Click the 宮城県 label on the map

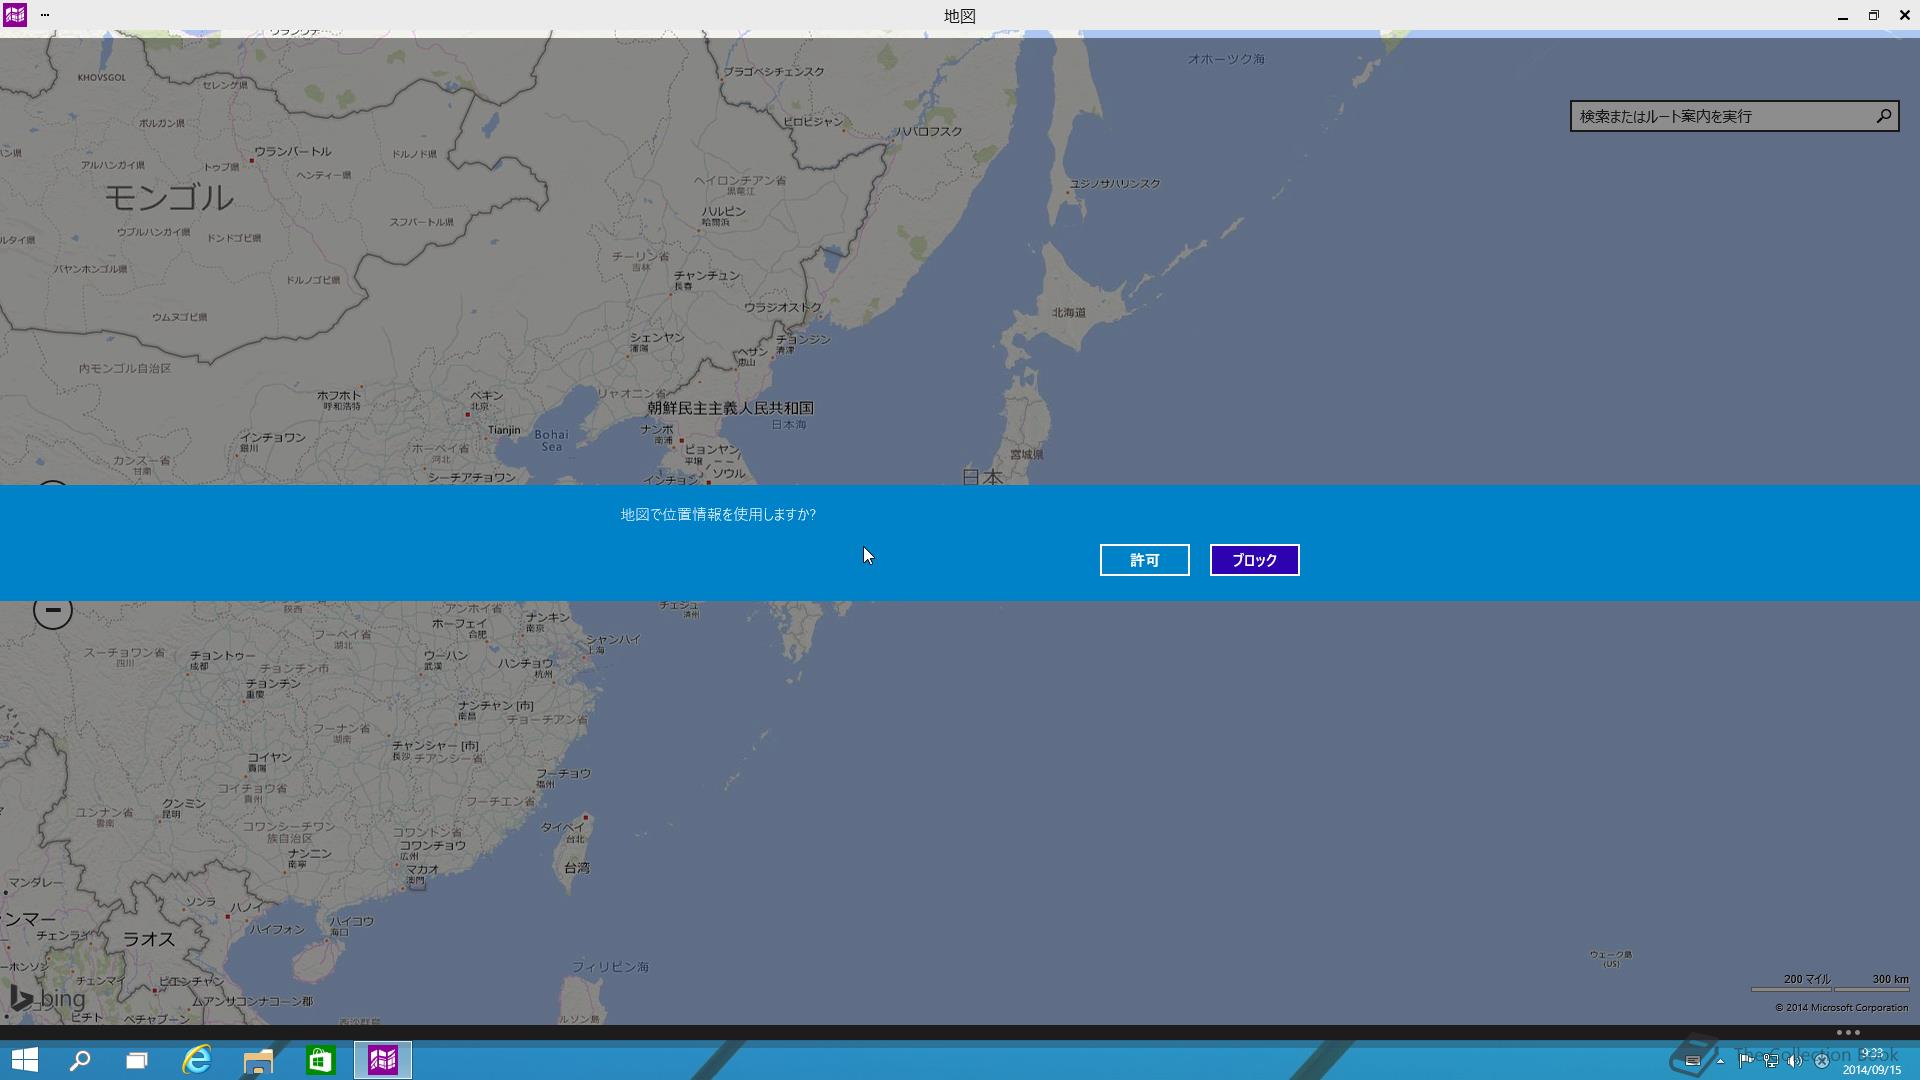(1027, 455)
